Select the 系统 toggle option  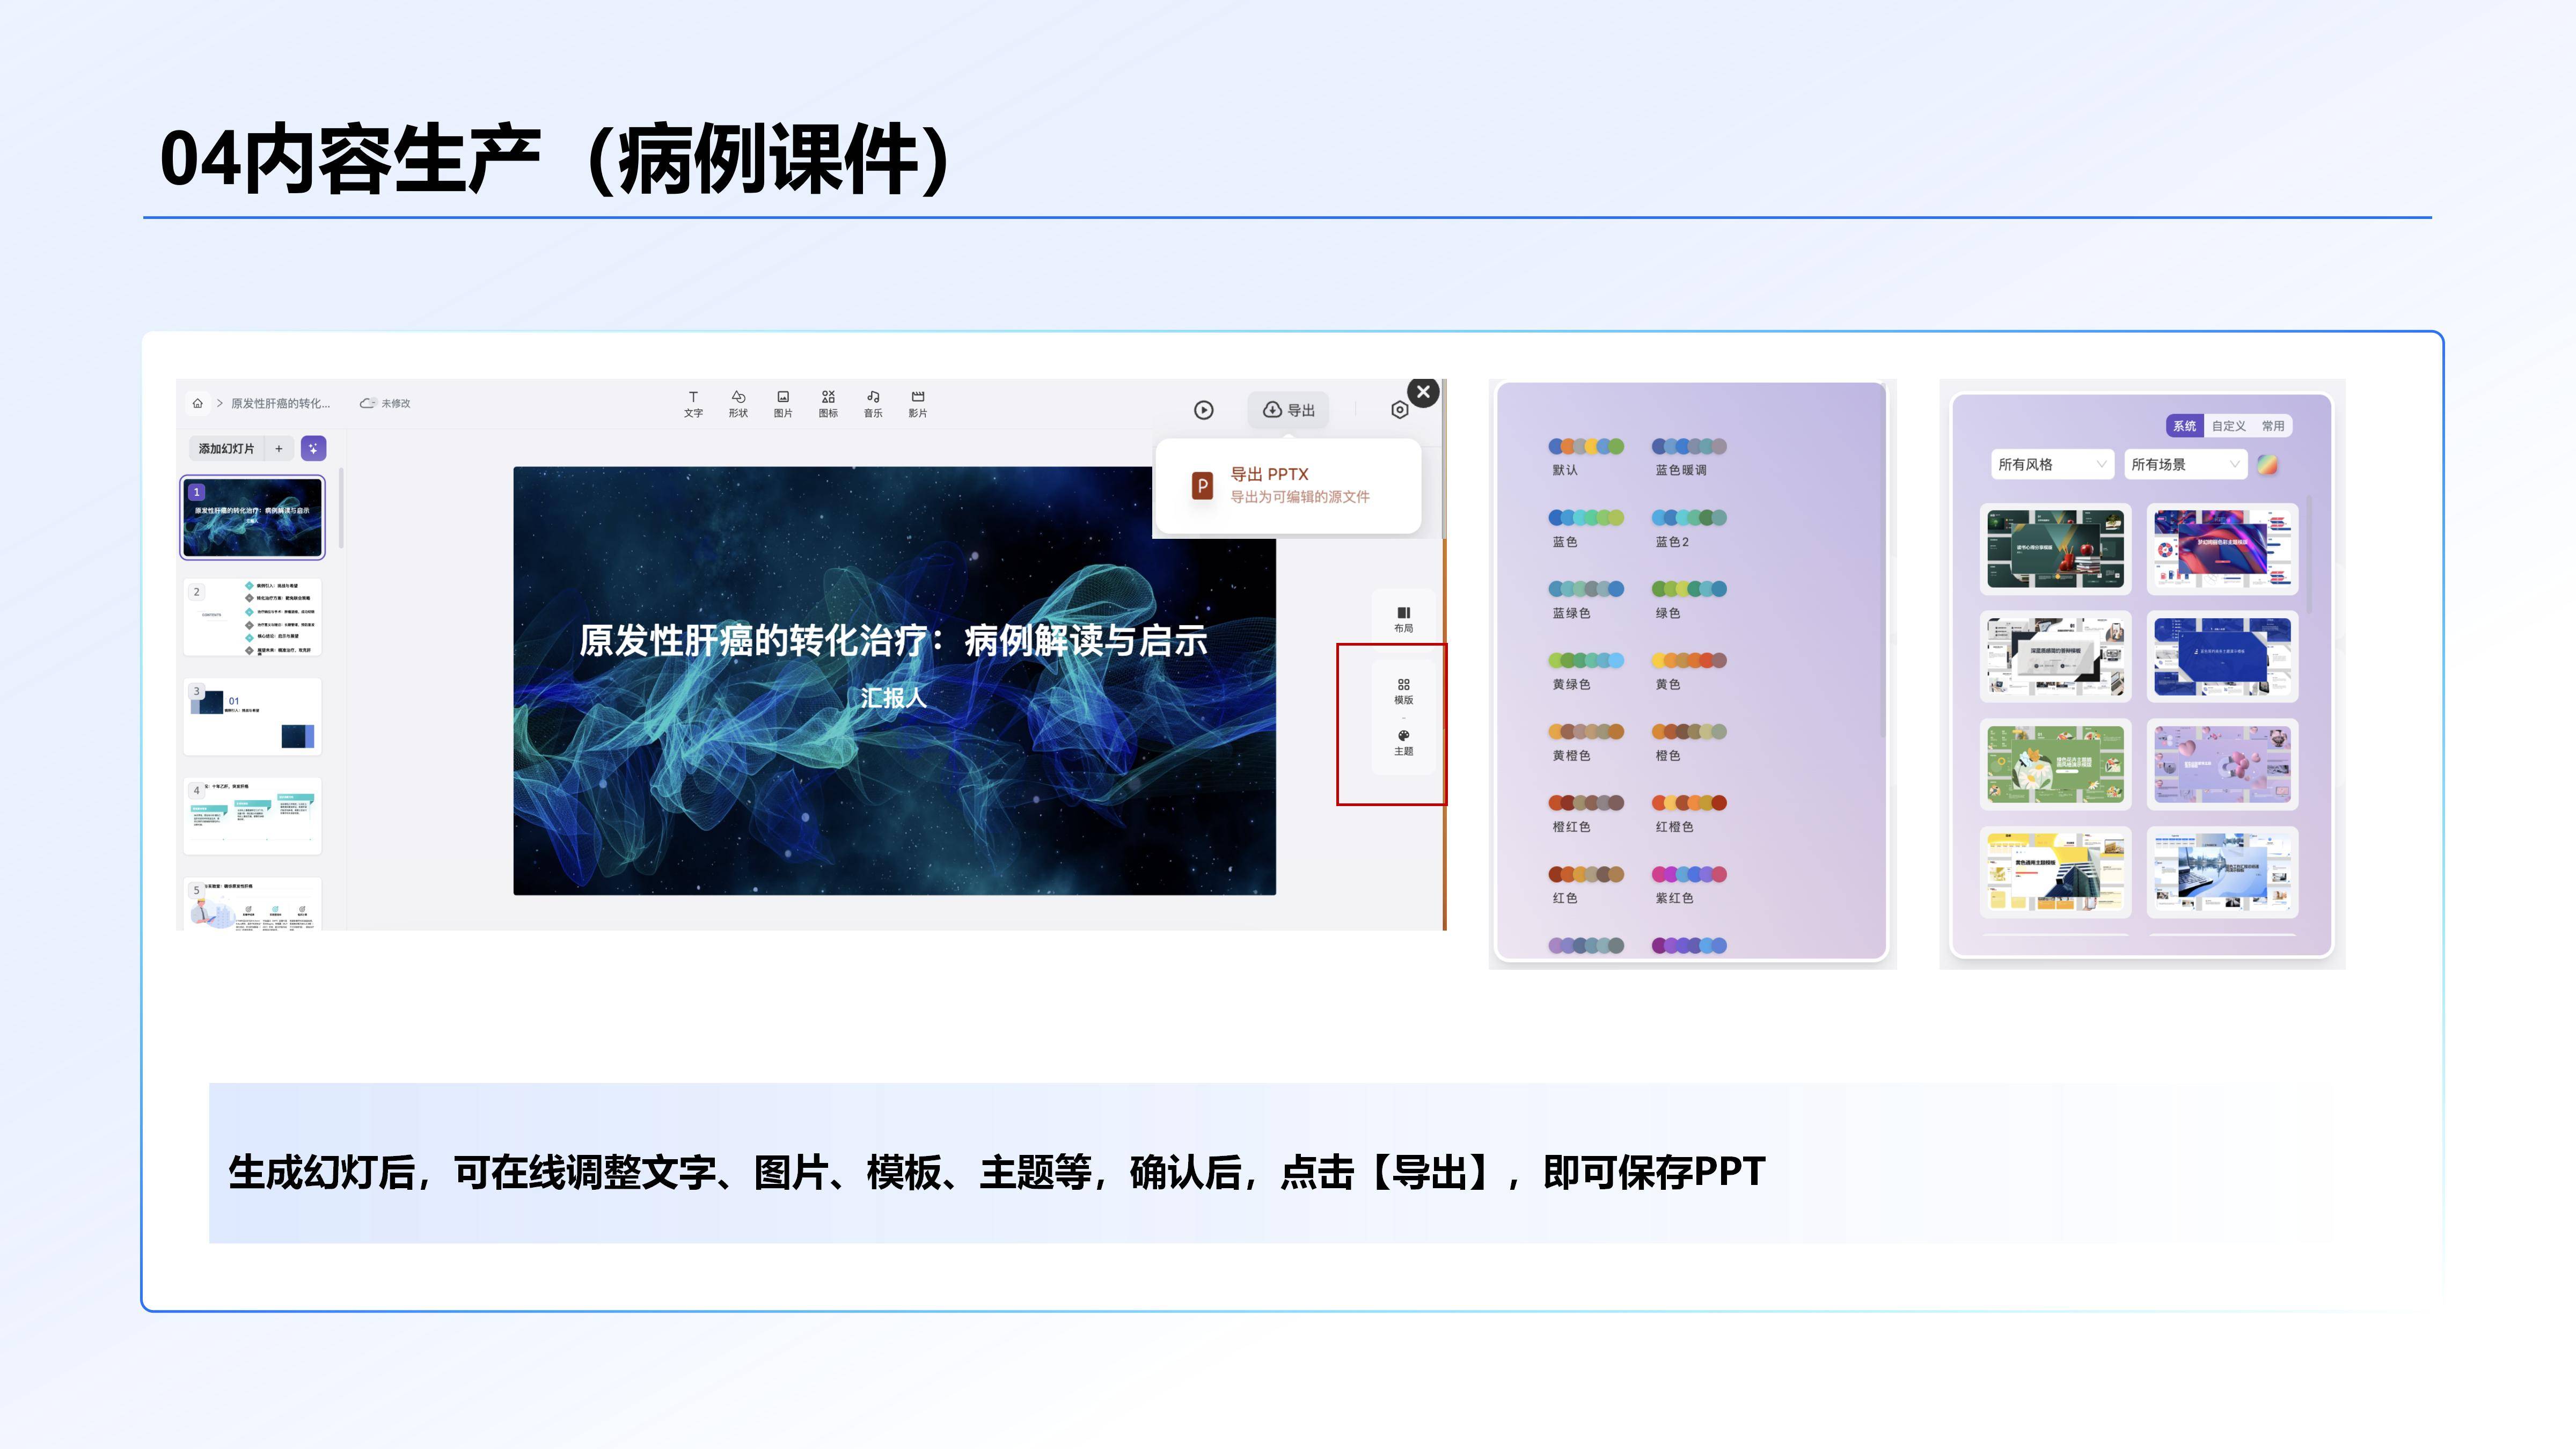point(2186,426)
